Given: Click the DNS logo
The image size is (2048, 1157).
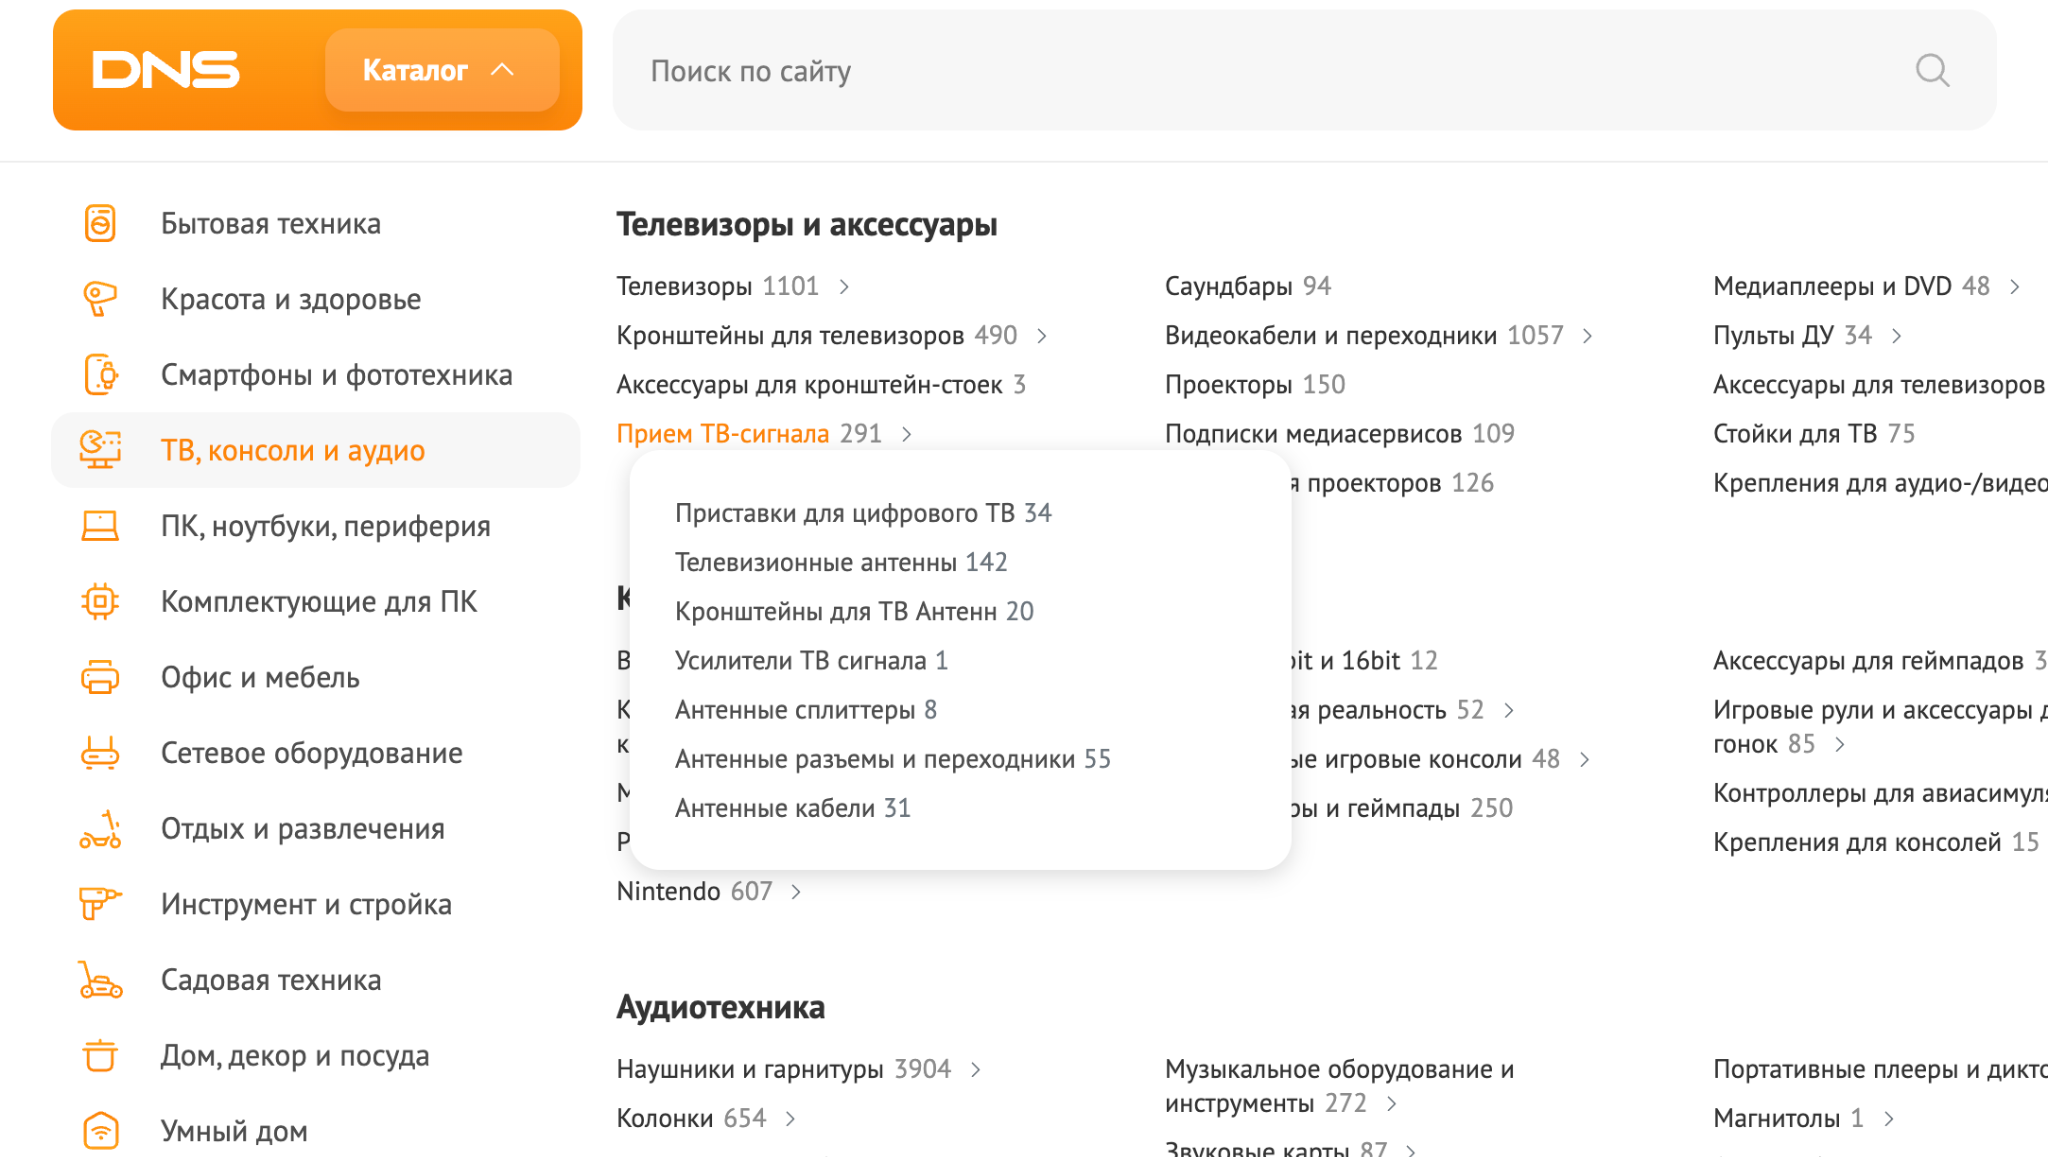Looking at the screenshot, I should click(165, 70).
